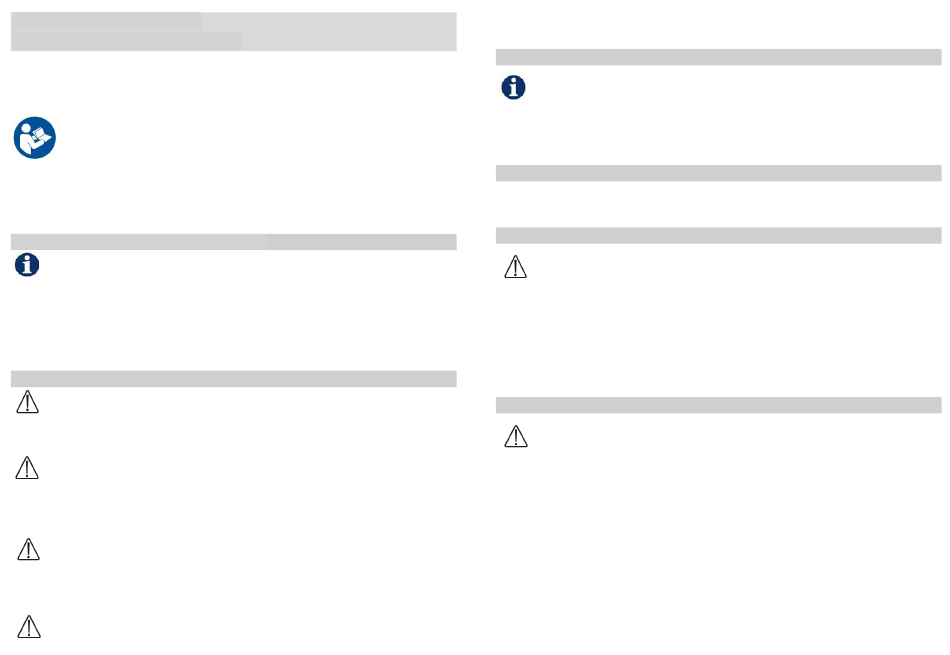Click the info icon in the right column
The image size is (950, 655).
coord(513,87)
